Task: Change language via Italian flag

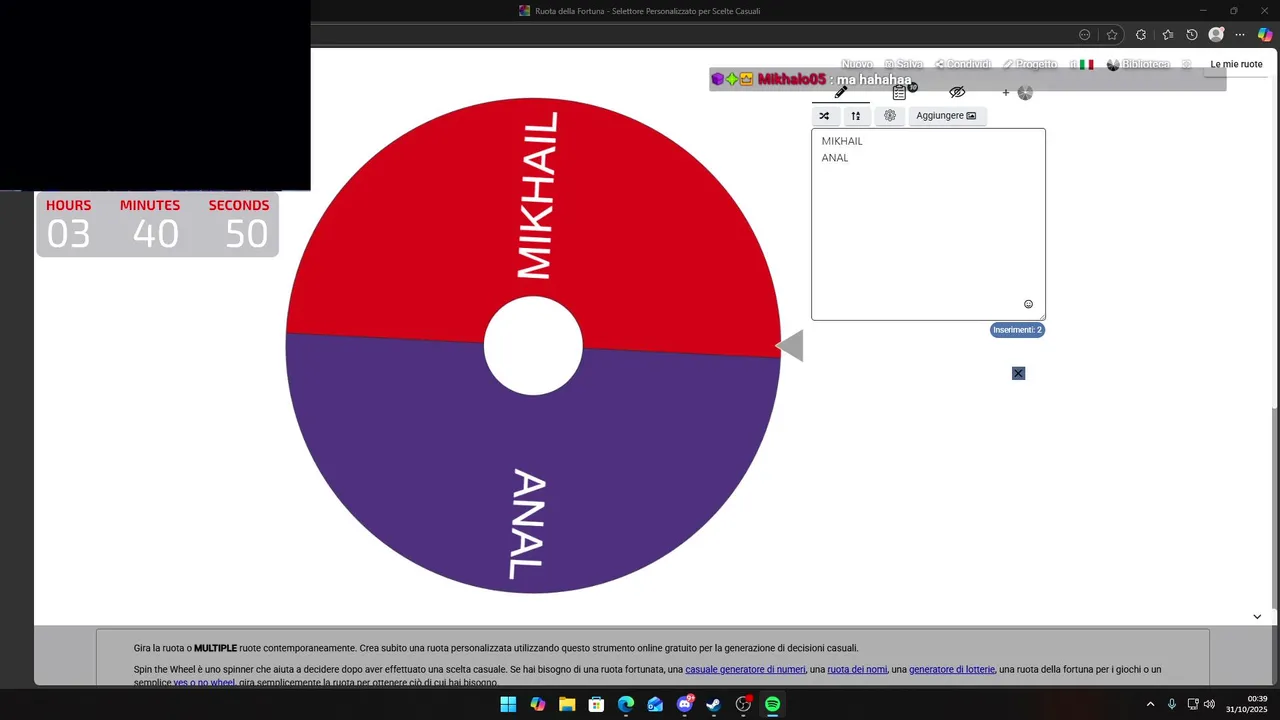Action: coord(1086,64)
